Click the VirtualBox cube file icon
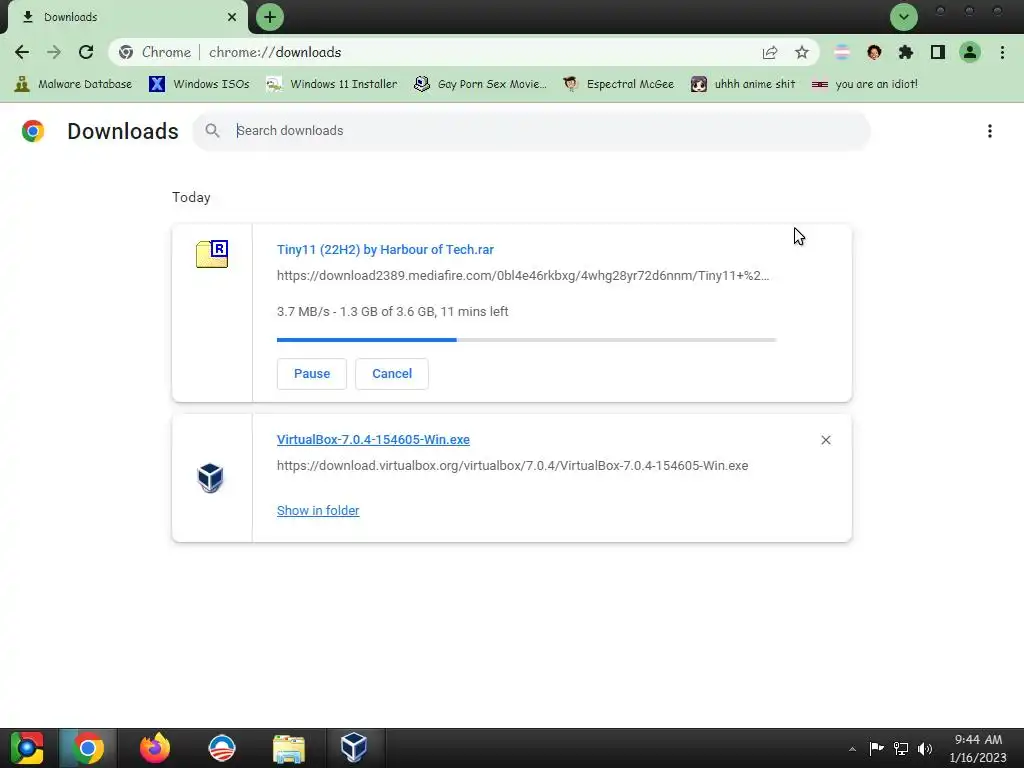Viewport: 1024px width, 768px height. [x=210, y=478]
